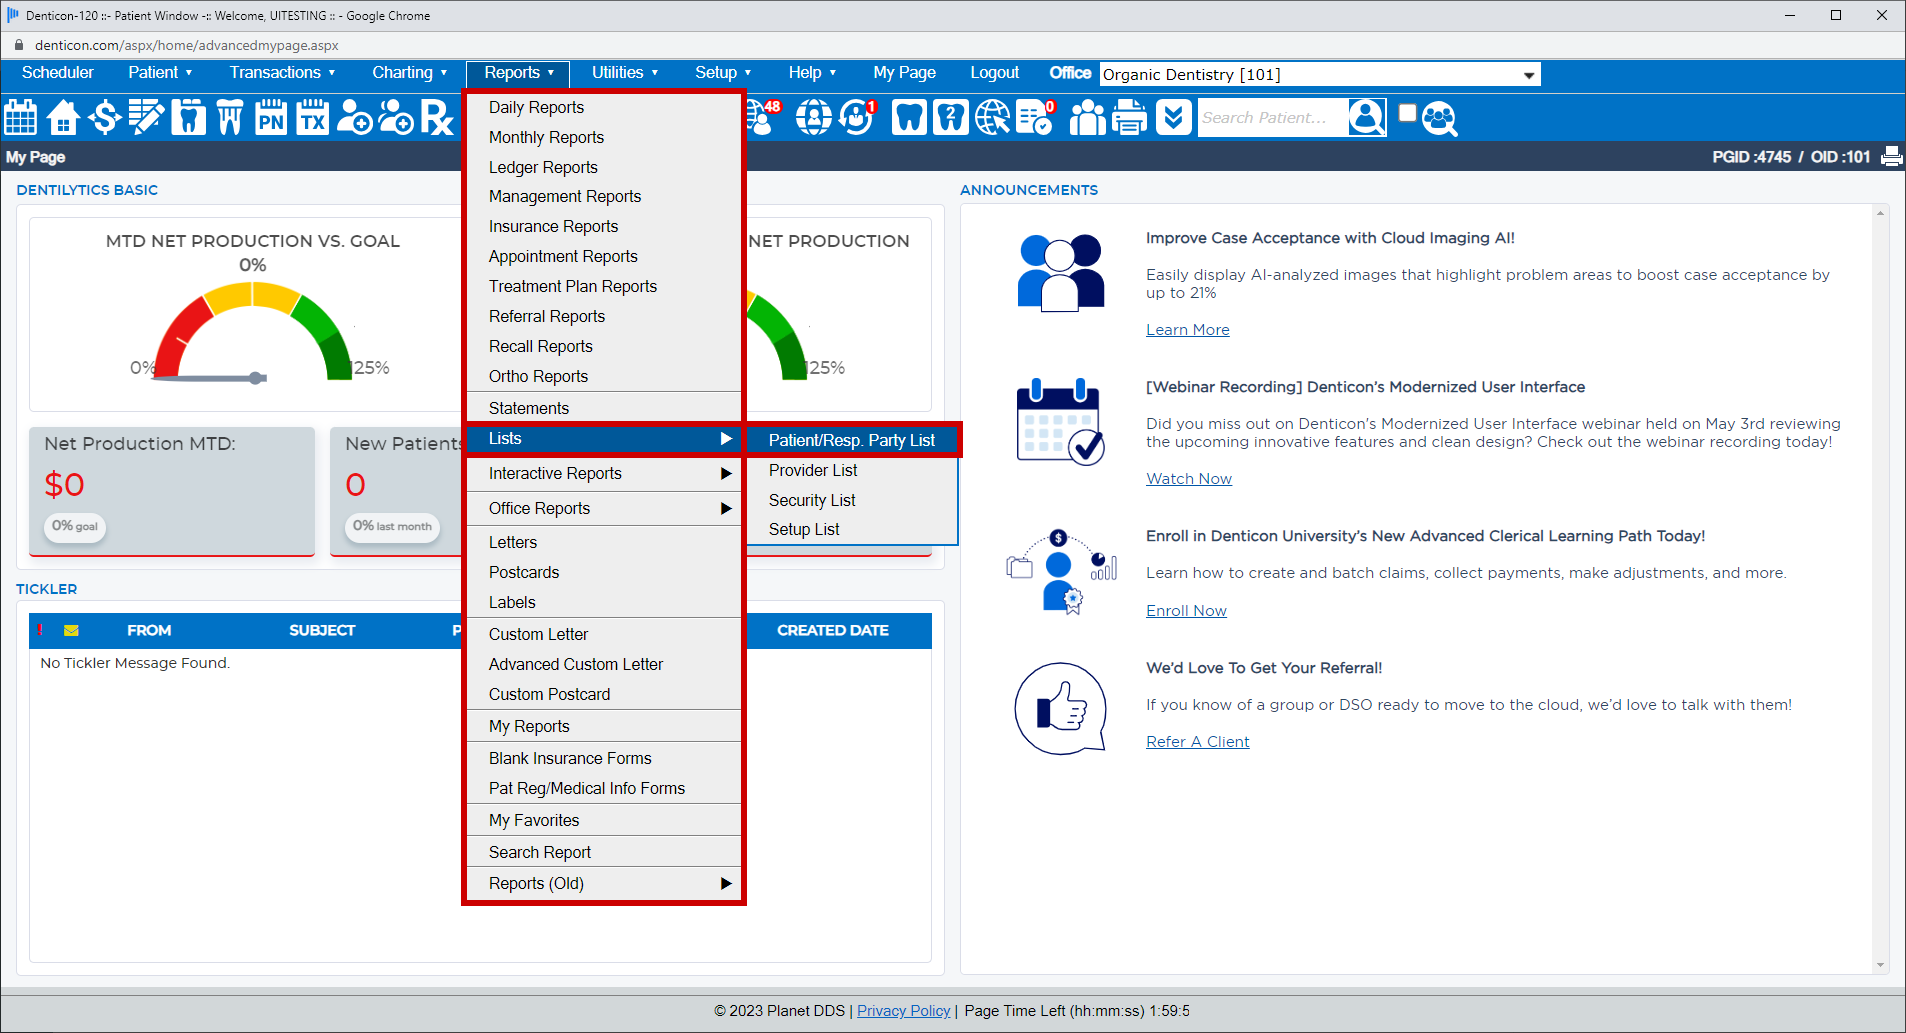1906x1033 pixels.
Task: Click the notes pencil icon
Action: tap(146, 117)
